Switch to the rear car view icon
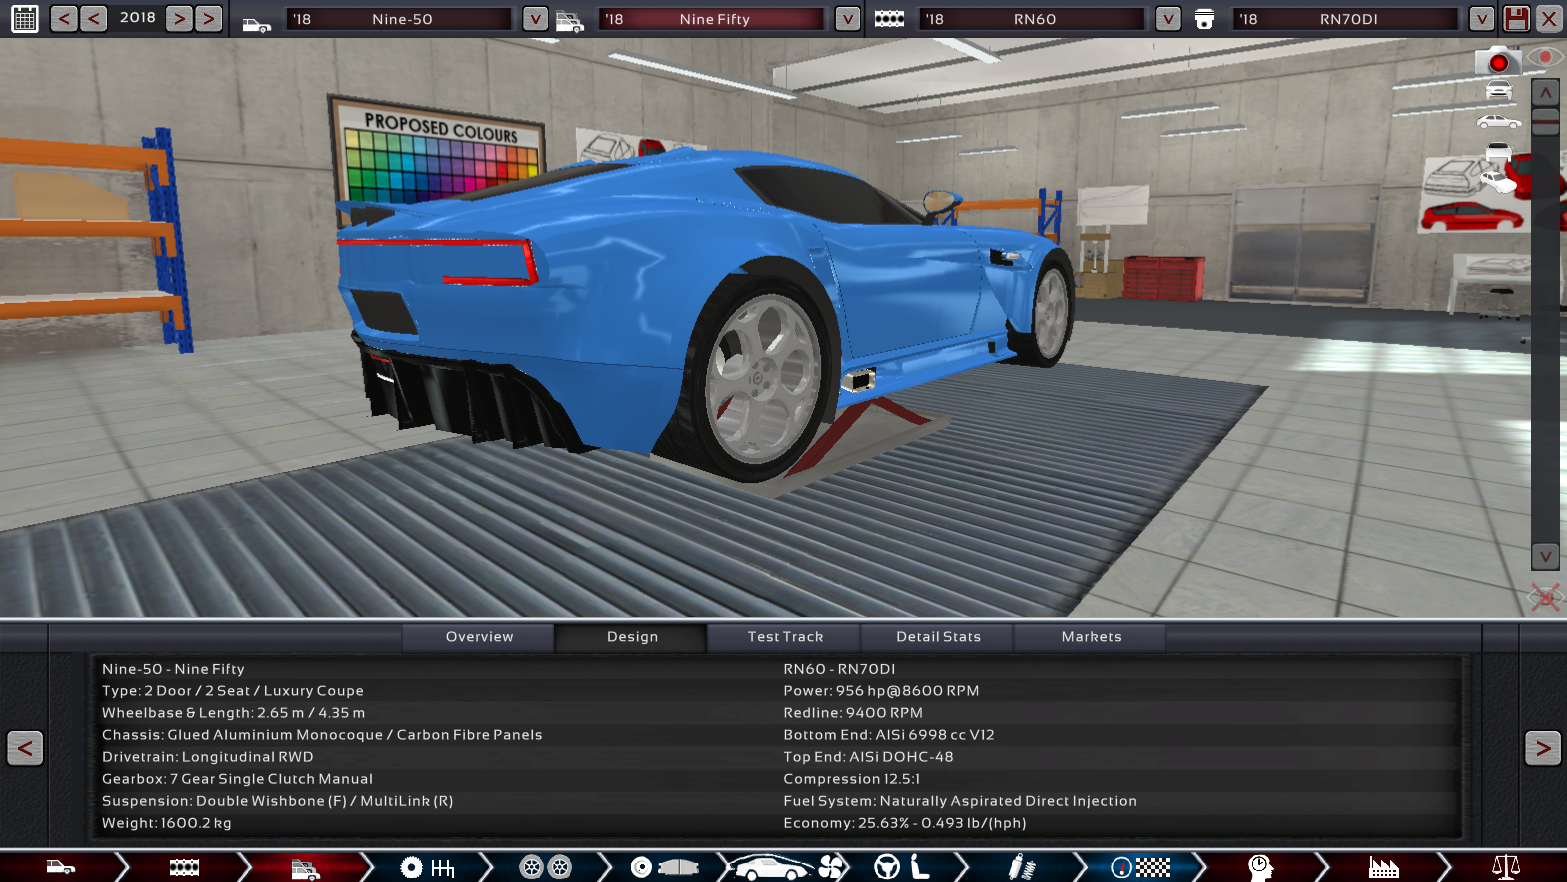The width and height of the screenshot is (1567, 882). [x=1498, y=152]
